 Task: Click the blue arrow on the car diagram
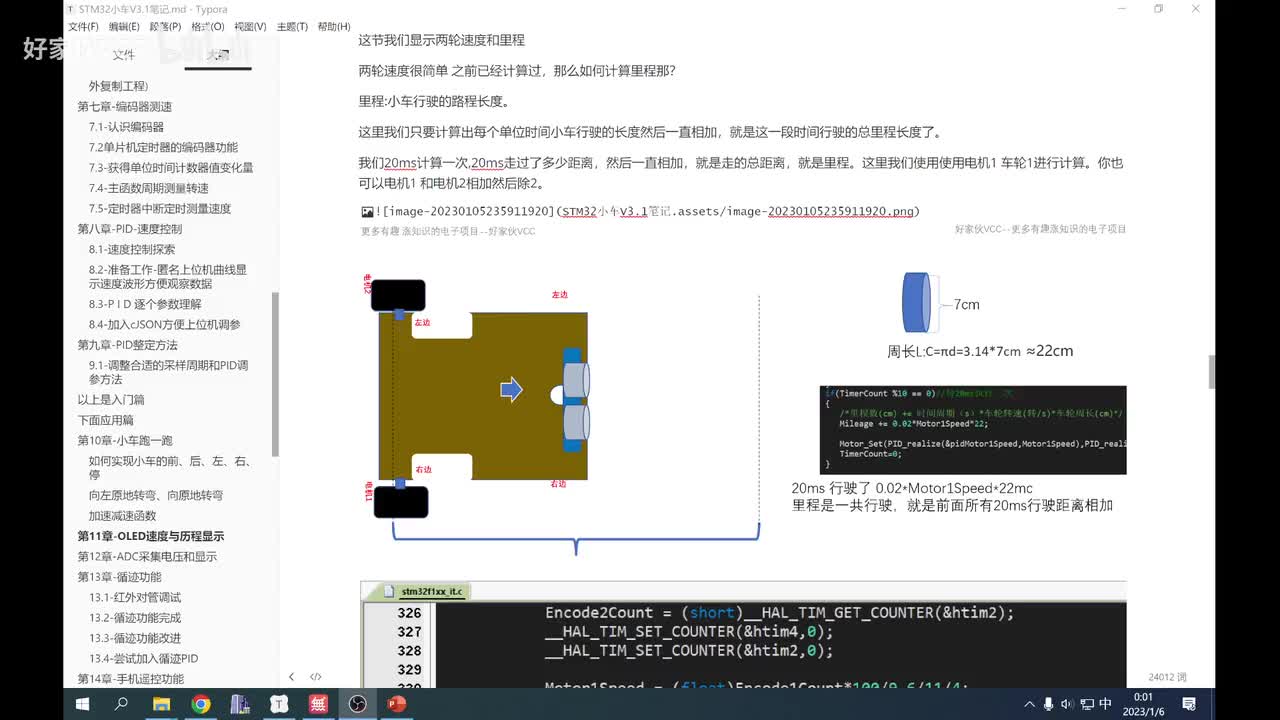tap(511, 389)
